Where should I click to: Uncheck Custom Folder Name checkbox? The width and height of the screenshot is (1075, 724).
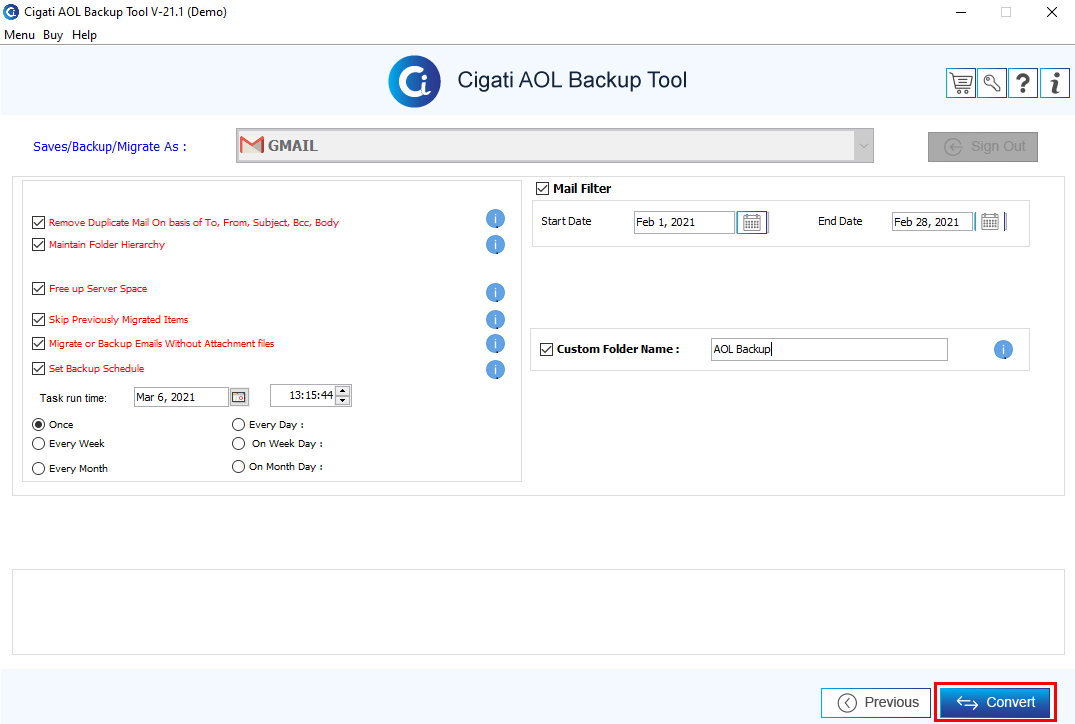point(546,349)
